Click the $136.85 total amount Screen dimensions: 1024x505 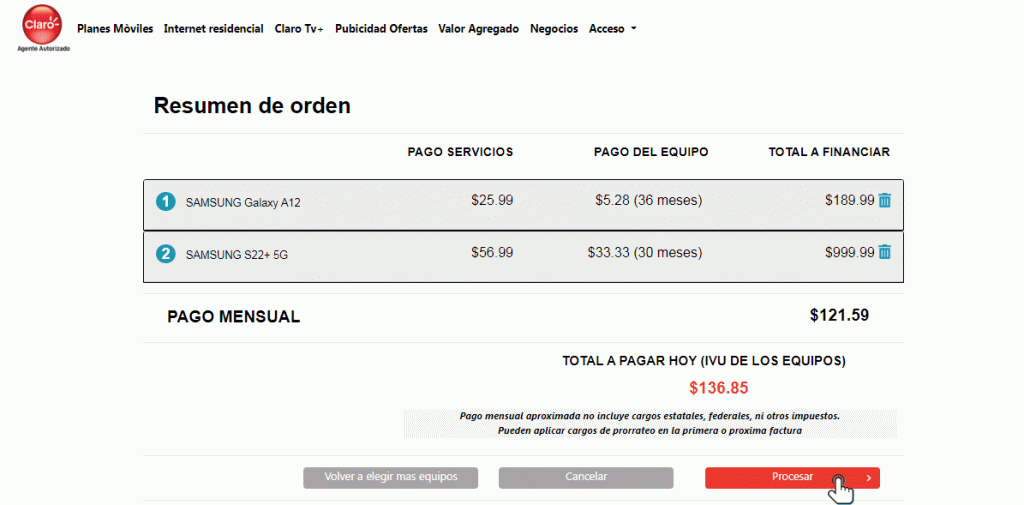tap(718, 388)
